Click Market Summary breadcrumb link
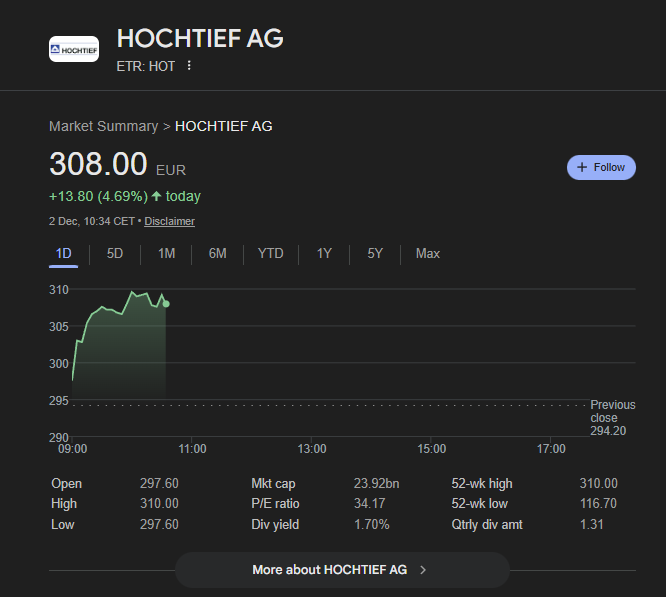Viewport: 666px width, 597px height. point(103,126)
